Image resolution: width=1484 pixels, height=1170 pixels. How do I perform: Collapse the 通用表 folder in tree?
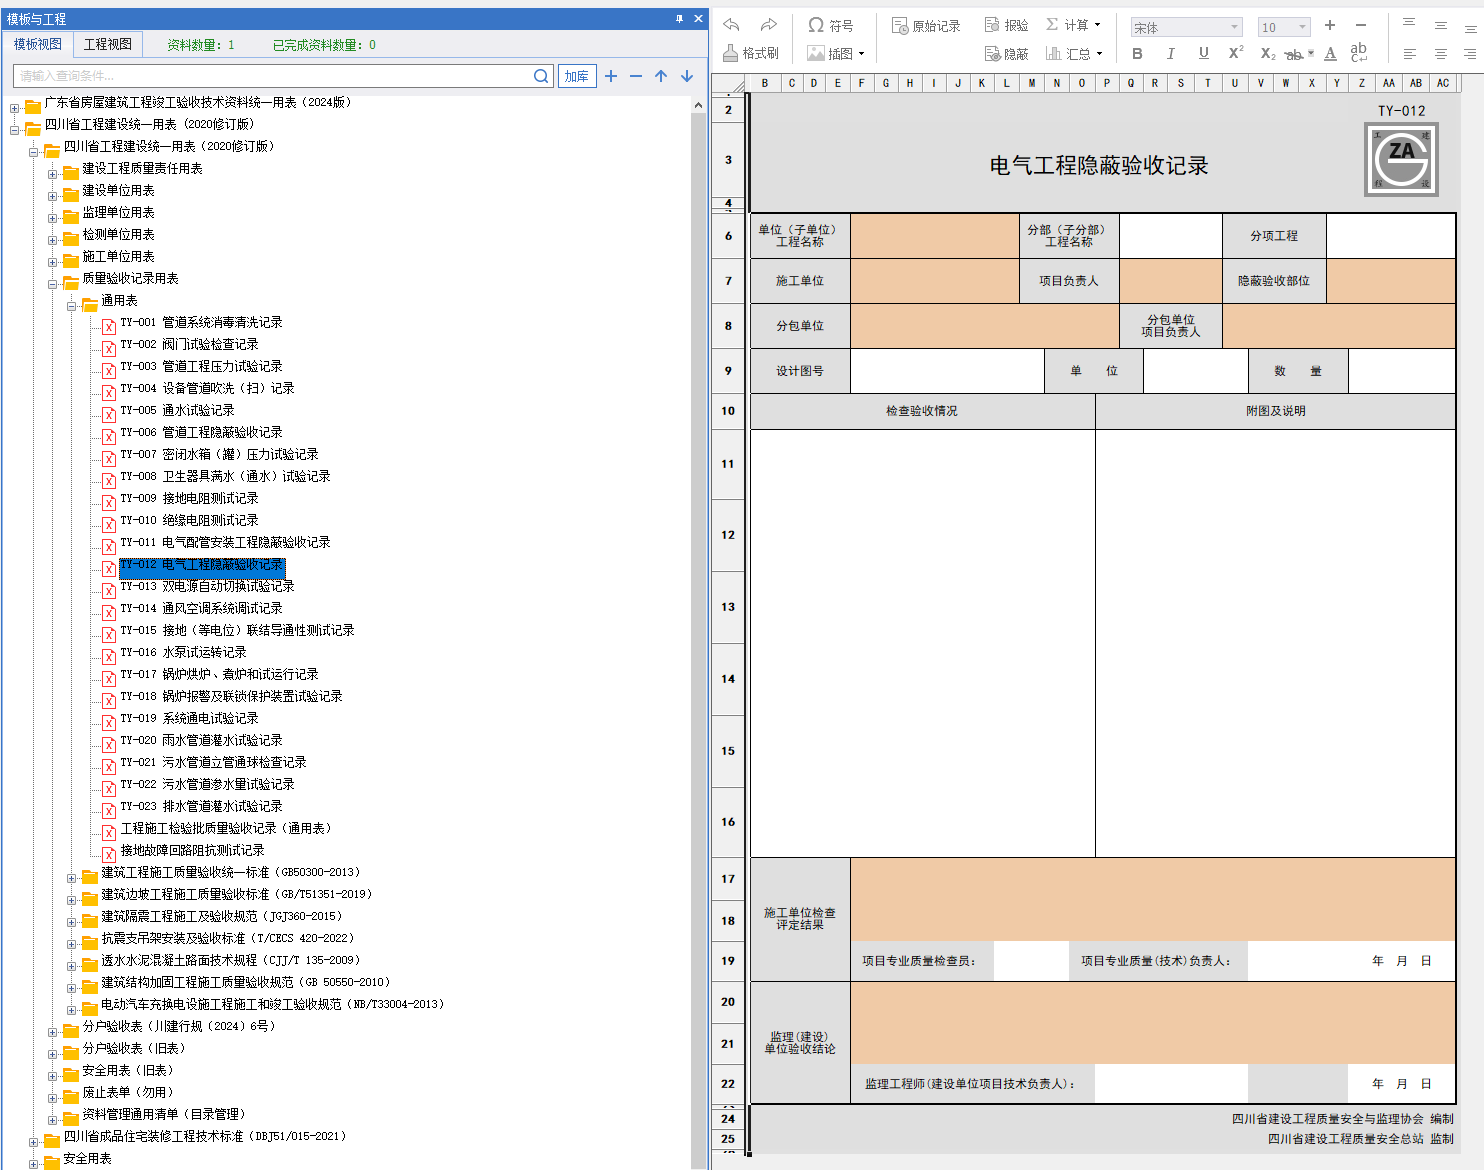pyautogui.click(x=72, y=305)
